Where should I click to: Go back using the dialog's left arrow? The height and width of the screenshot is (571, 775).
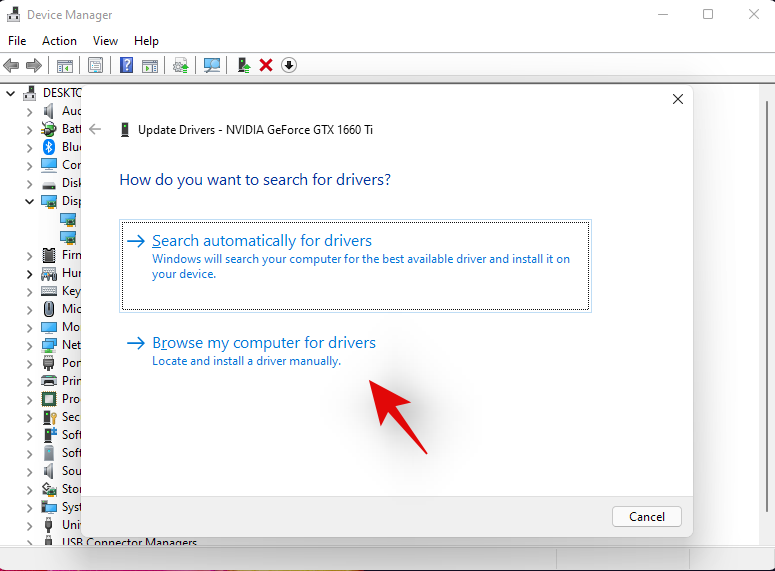tap(95, 130)
